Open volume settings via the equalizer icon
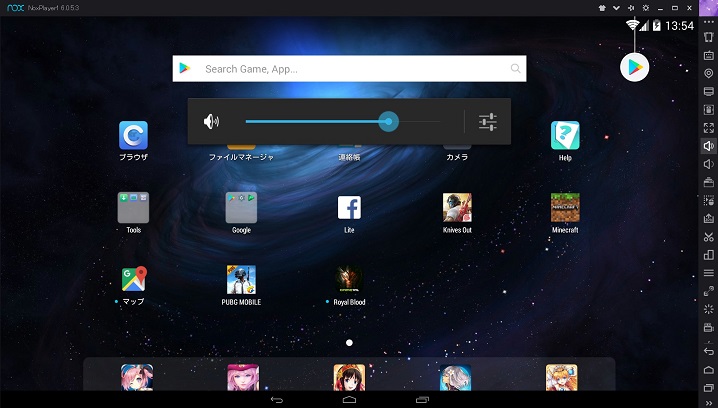Screen dimensions: 718x408 (x=487, y=122)
